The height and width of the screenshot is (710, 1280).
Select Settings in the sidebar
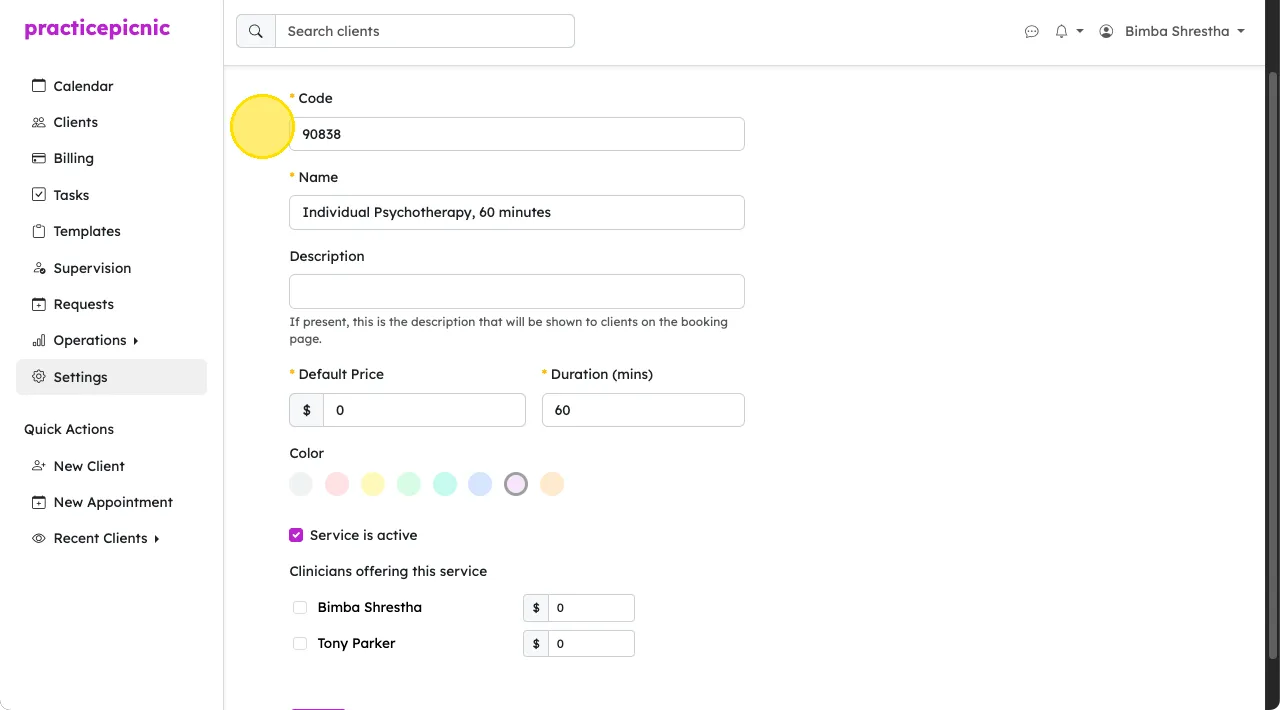(111, 377)
